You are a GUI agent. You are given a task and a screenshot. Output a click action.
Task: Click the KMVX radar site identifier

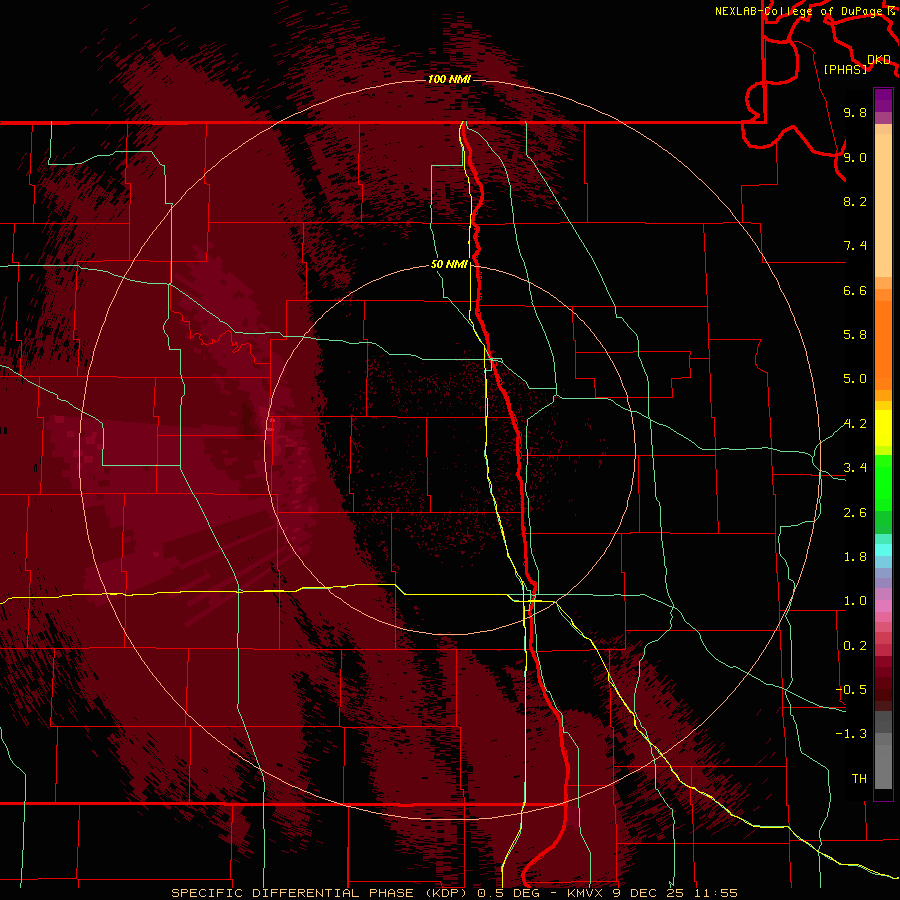click(x=585, y=893)
